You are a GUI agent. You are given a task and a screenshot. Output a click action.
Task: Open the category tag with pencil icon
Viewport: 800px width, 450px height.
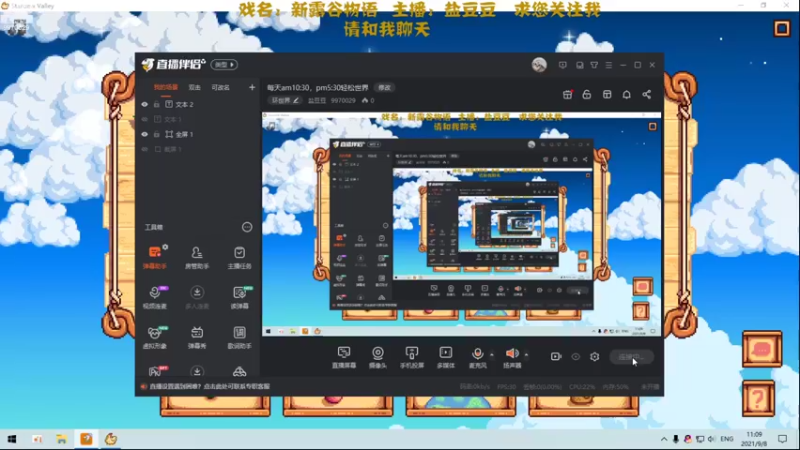pyautogui.click(x=285, y=101)
